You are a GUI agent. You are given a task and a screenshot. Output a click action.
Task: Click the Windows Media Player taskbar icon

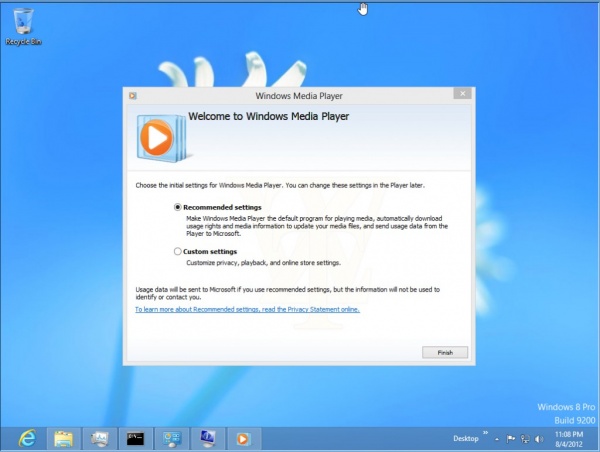[243, 439]
